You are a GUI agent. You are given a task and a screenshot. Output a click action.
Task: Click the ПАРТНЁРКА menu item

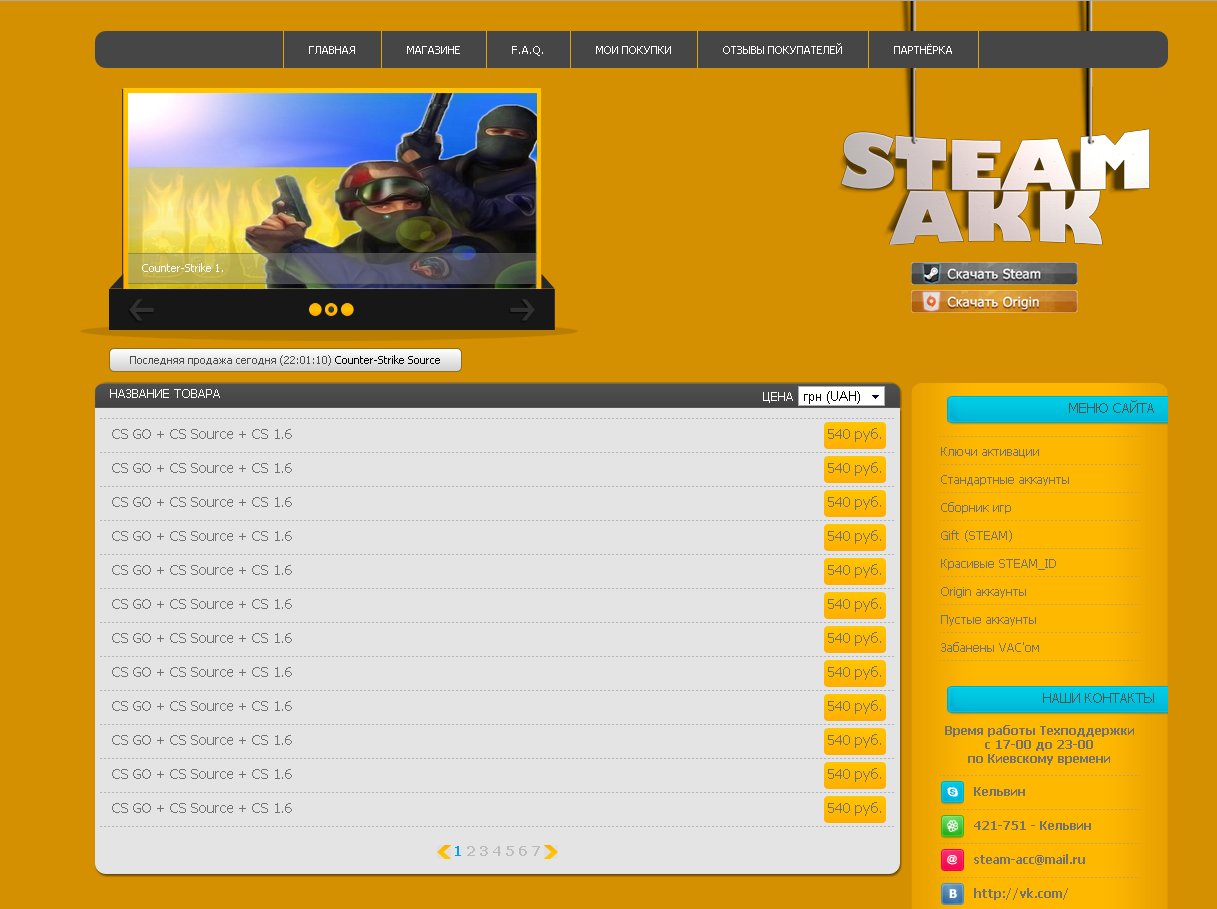tap(923, 50)
